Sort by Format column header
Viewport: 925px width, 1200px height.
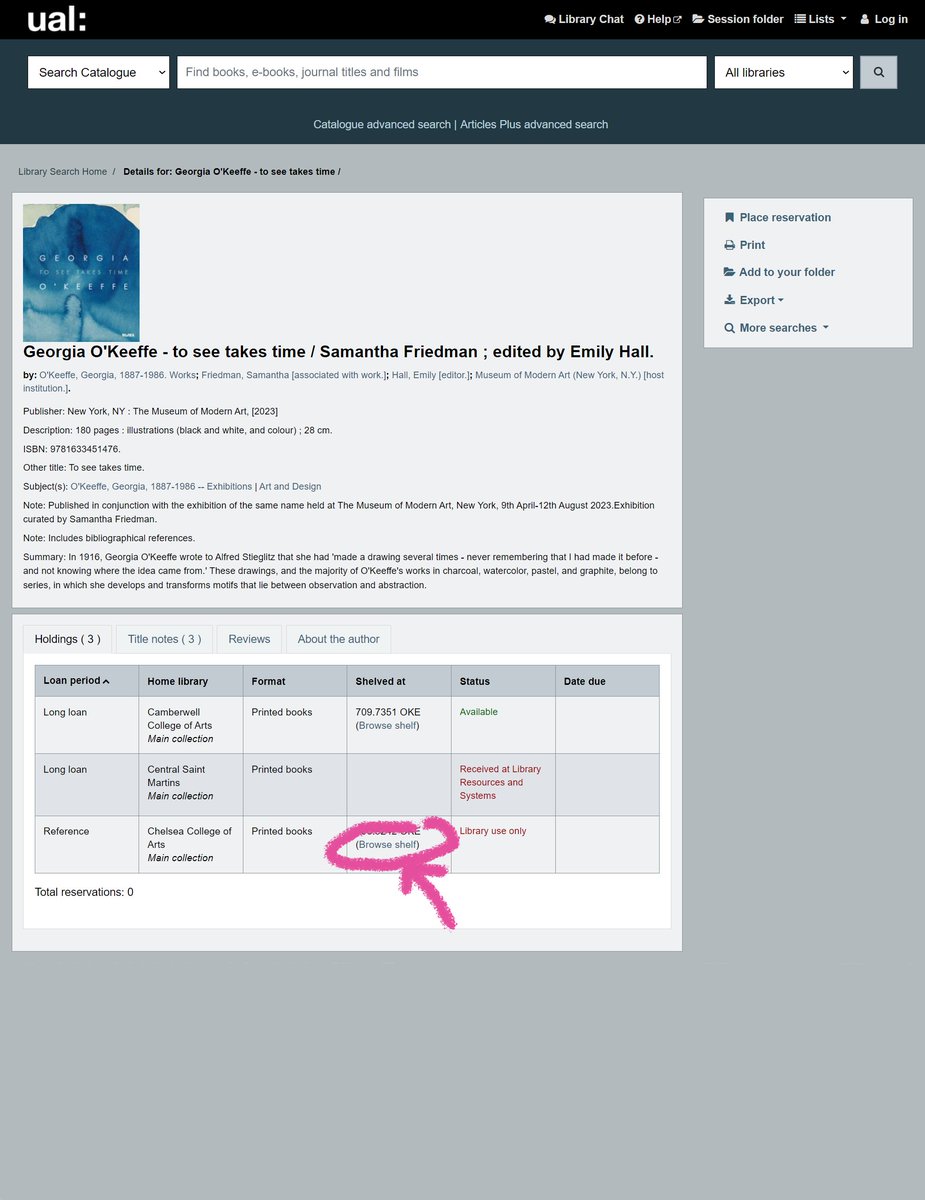point(295,681)
